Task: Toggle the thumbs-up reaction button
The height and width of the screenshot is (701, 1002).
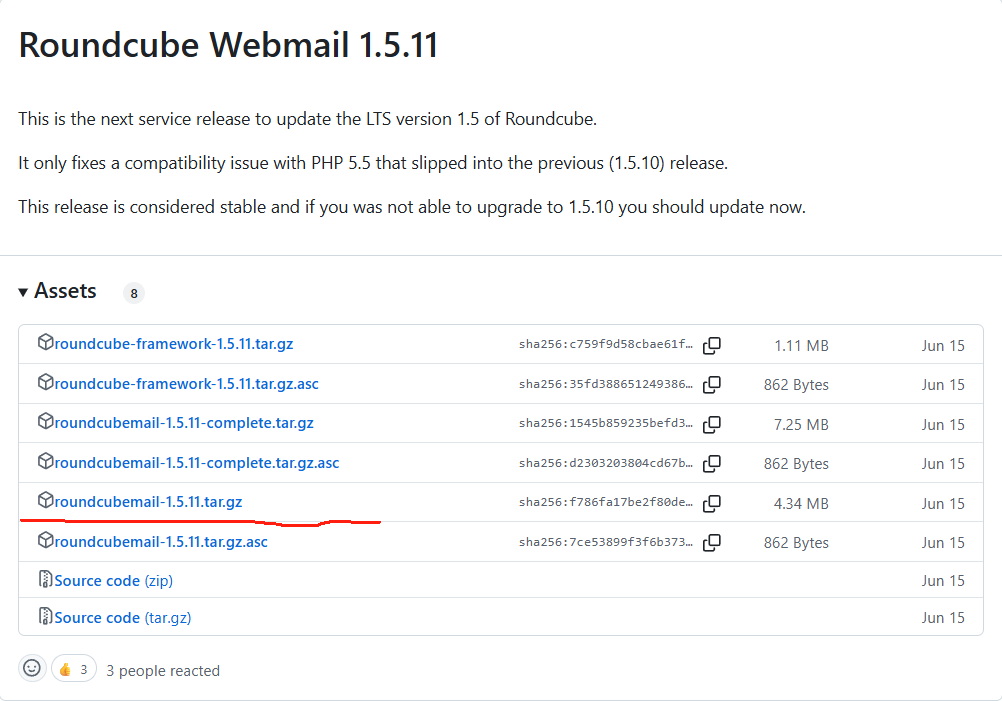Action: click(x=73, y=669)
